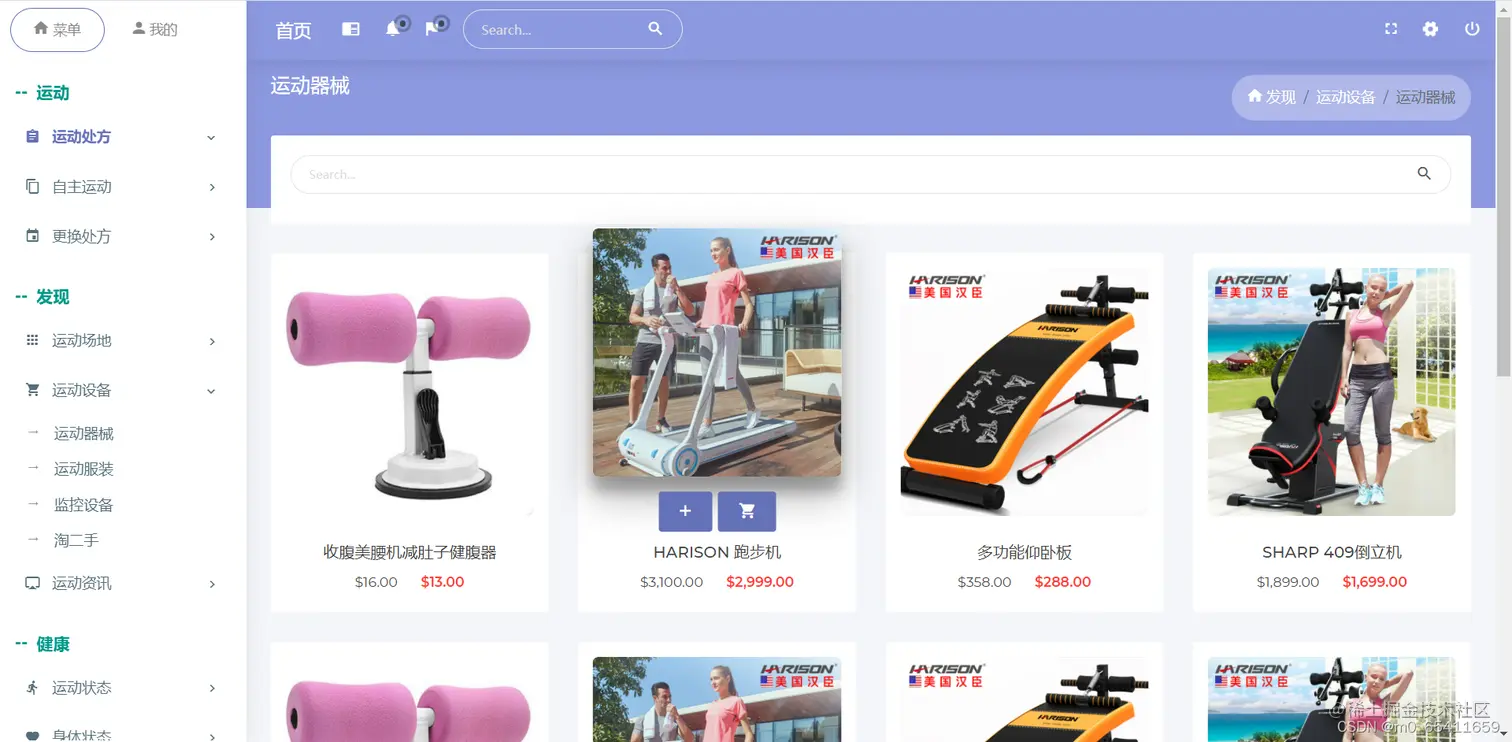Open the SHARP 409倒立机 product title

pos(1332,552)
